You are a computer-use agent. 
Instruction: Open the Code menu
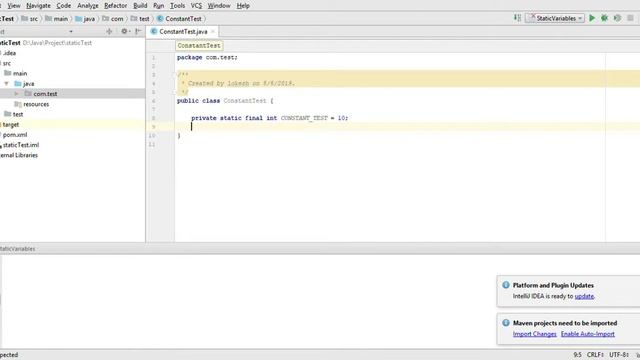point(63,6)
